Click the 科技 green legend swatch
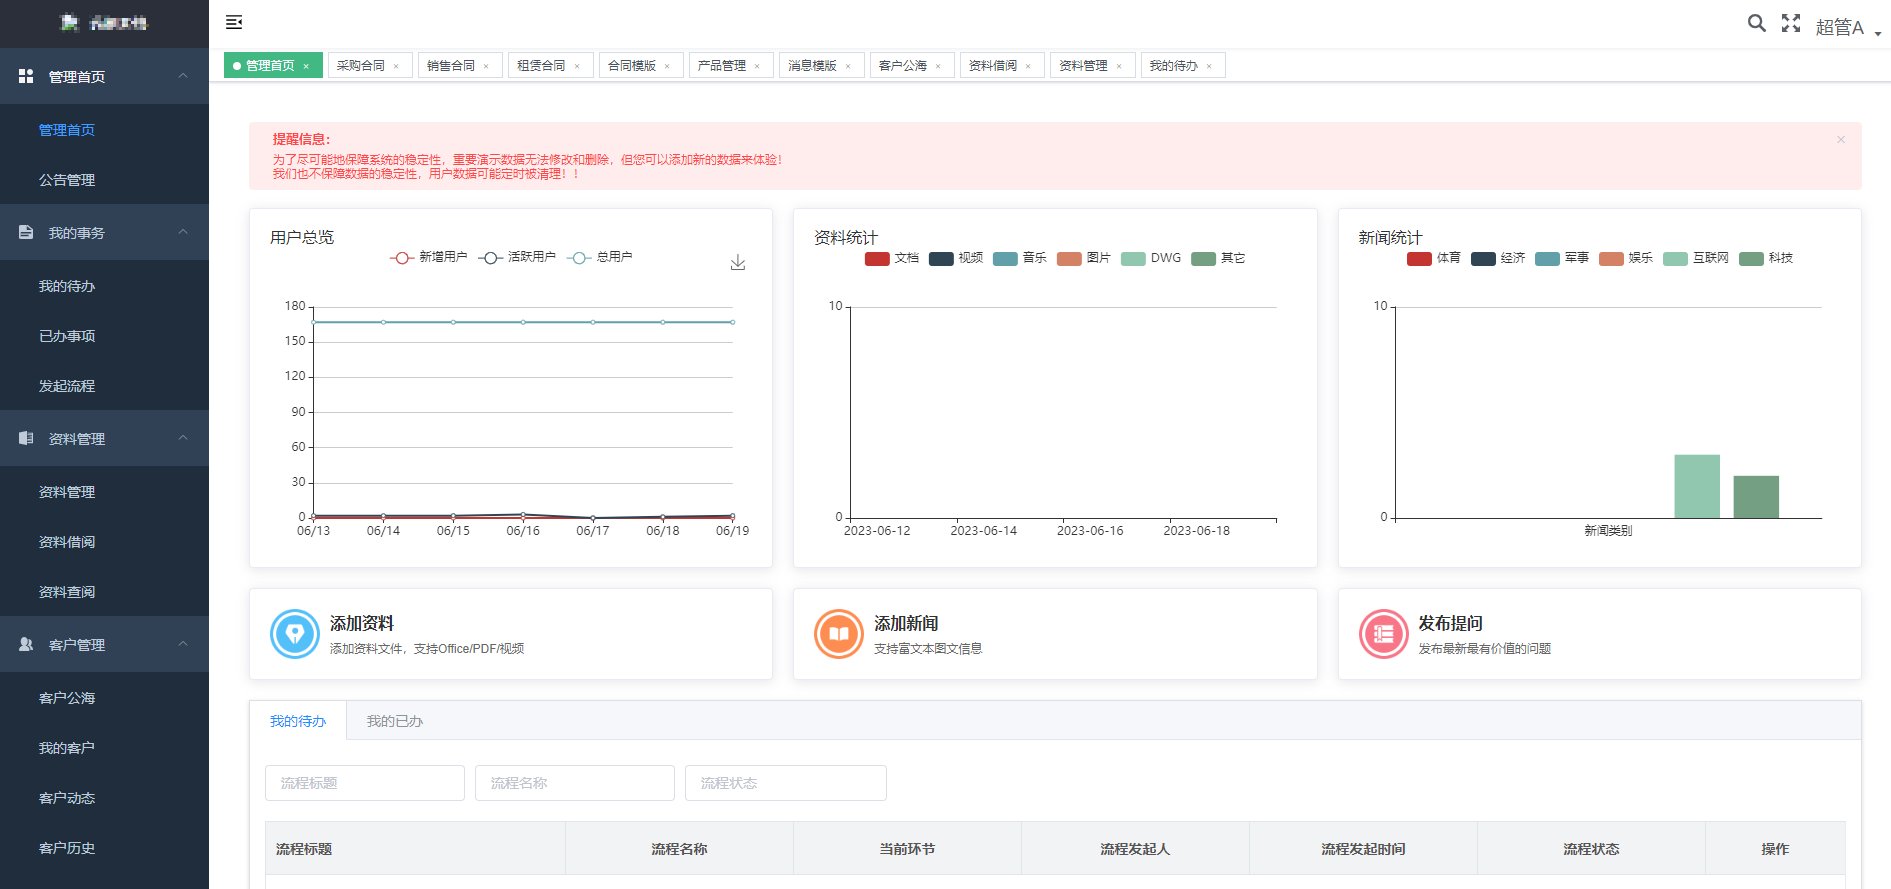 1751,258
